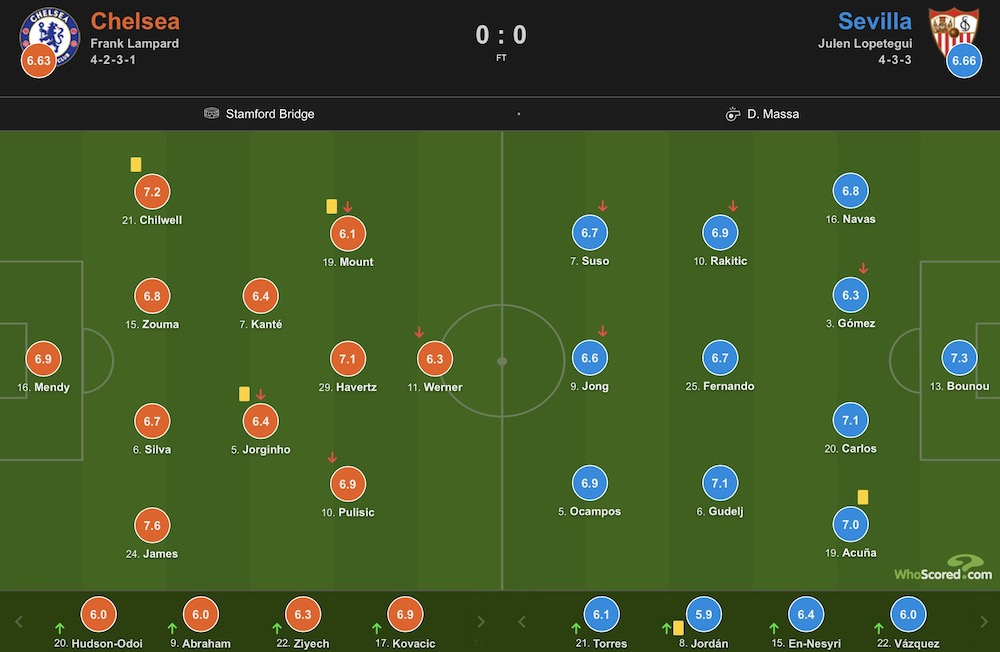Click the referee whistle icon beside D. Massa
The width and height of the screenshot is (1000, 652).
pyautogui.click(x=733, y=114)
